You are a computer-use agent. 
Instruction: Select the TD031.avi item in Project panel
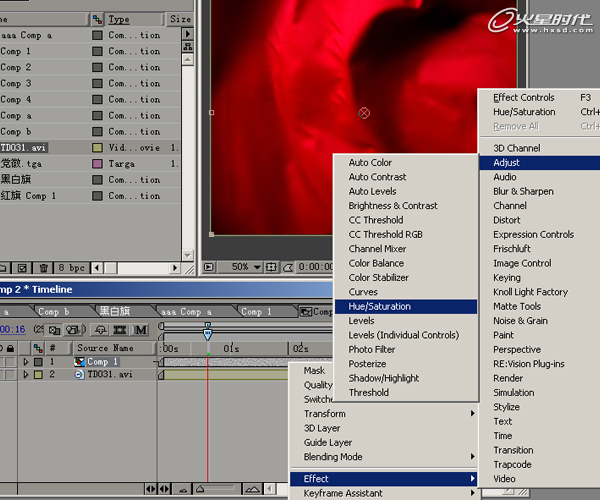(25, 147)
